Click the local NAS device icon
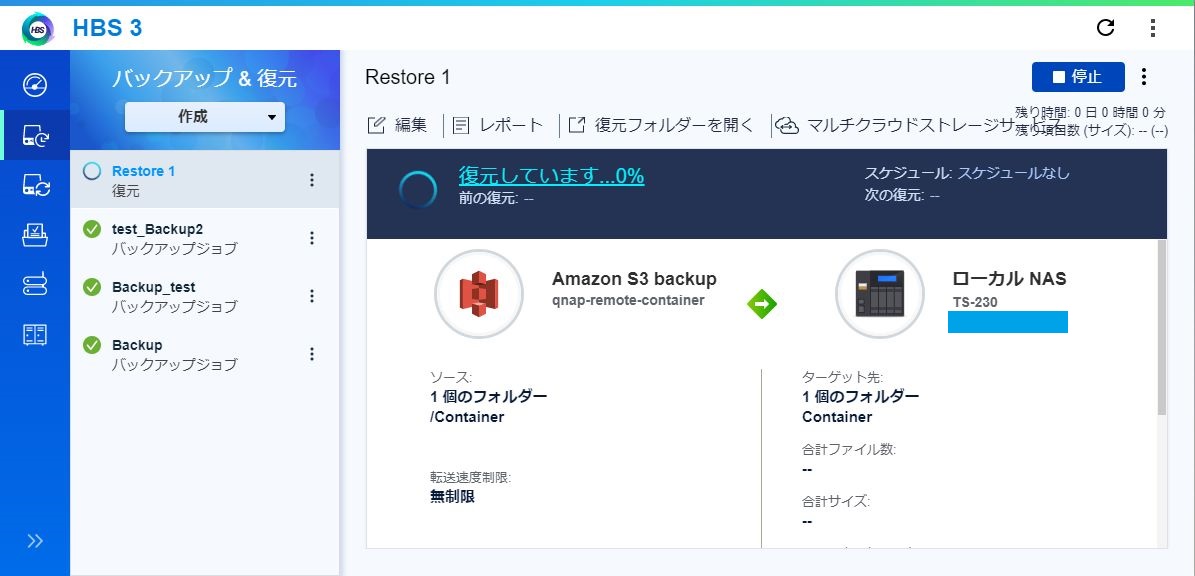This screenshot has width=1195, height=576. 879,293
